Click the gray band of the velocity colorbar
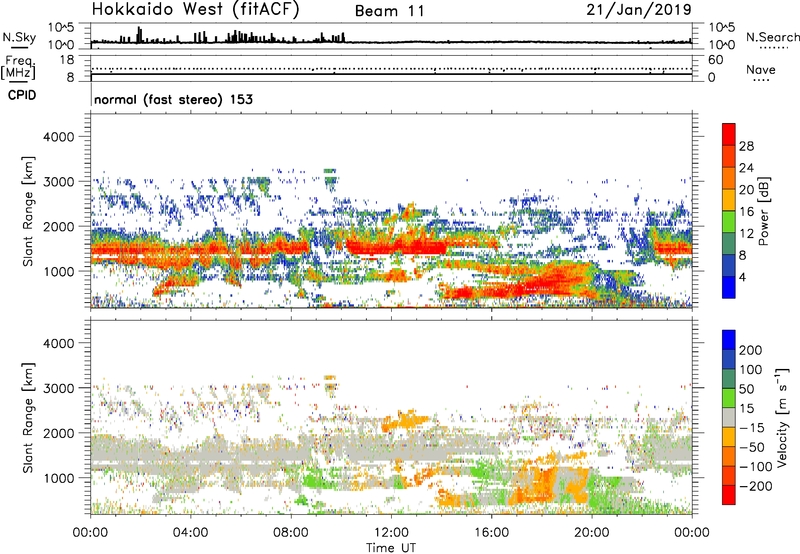Screen dimensions: 800x554 tap(729, 417)
